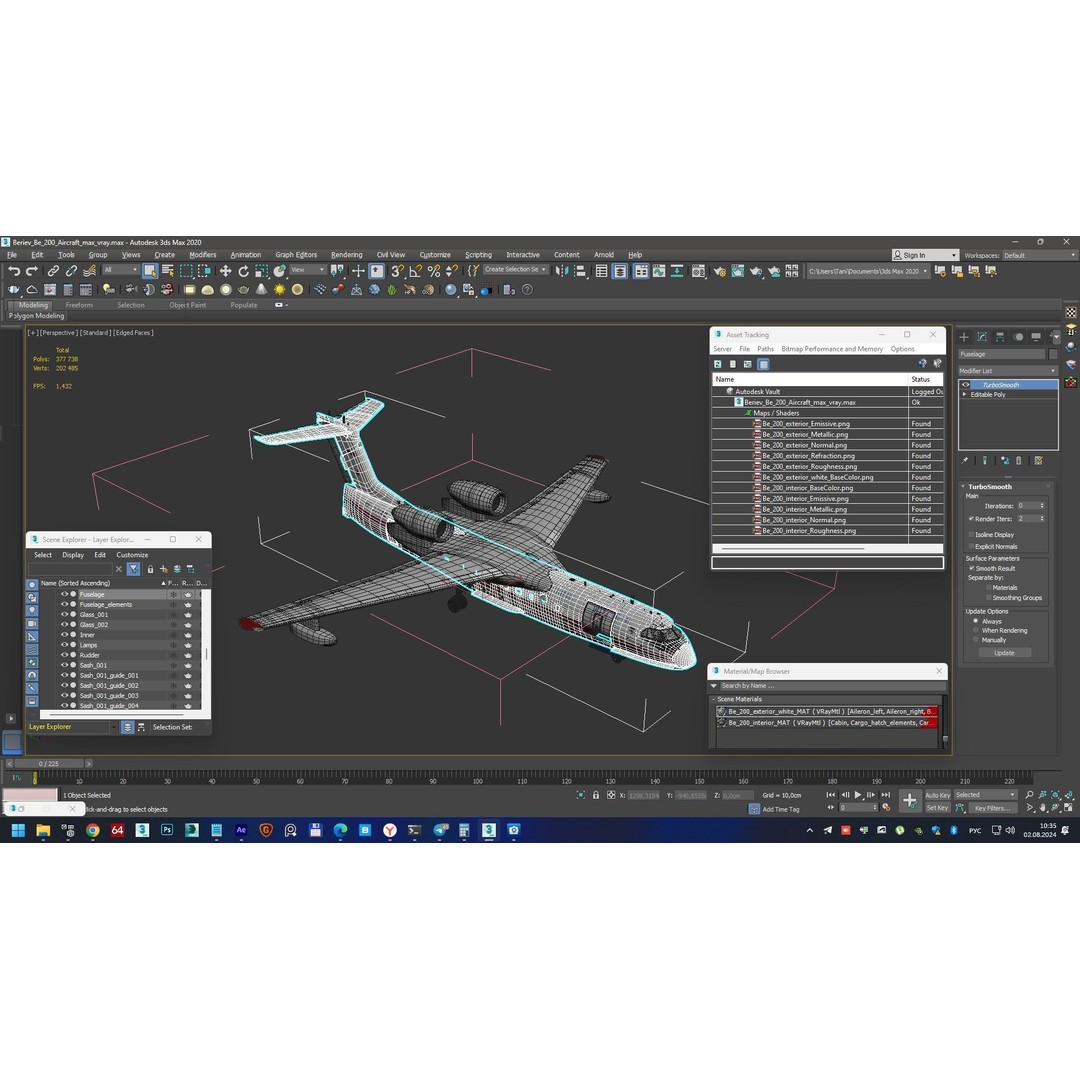Open Customize menu in Scene Explorer
The width and height of the screenshot is (1080, 1080).
click(132, 555)
